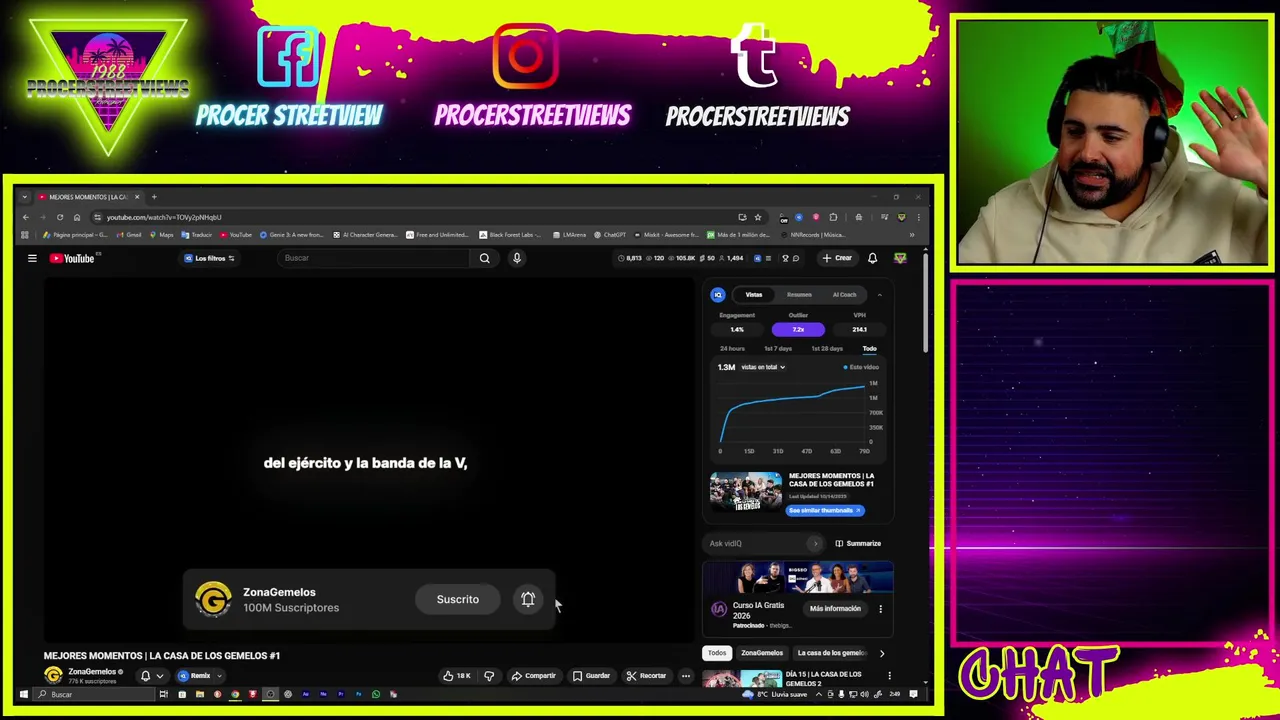Toggle the overlay notification bell

point(528,599)
